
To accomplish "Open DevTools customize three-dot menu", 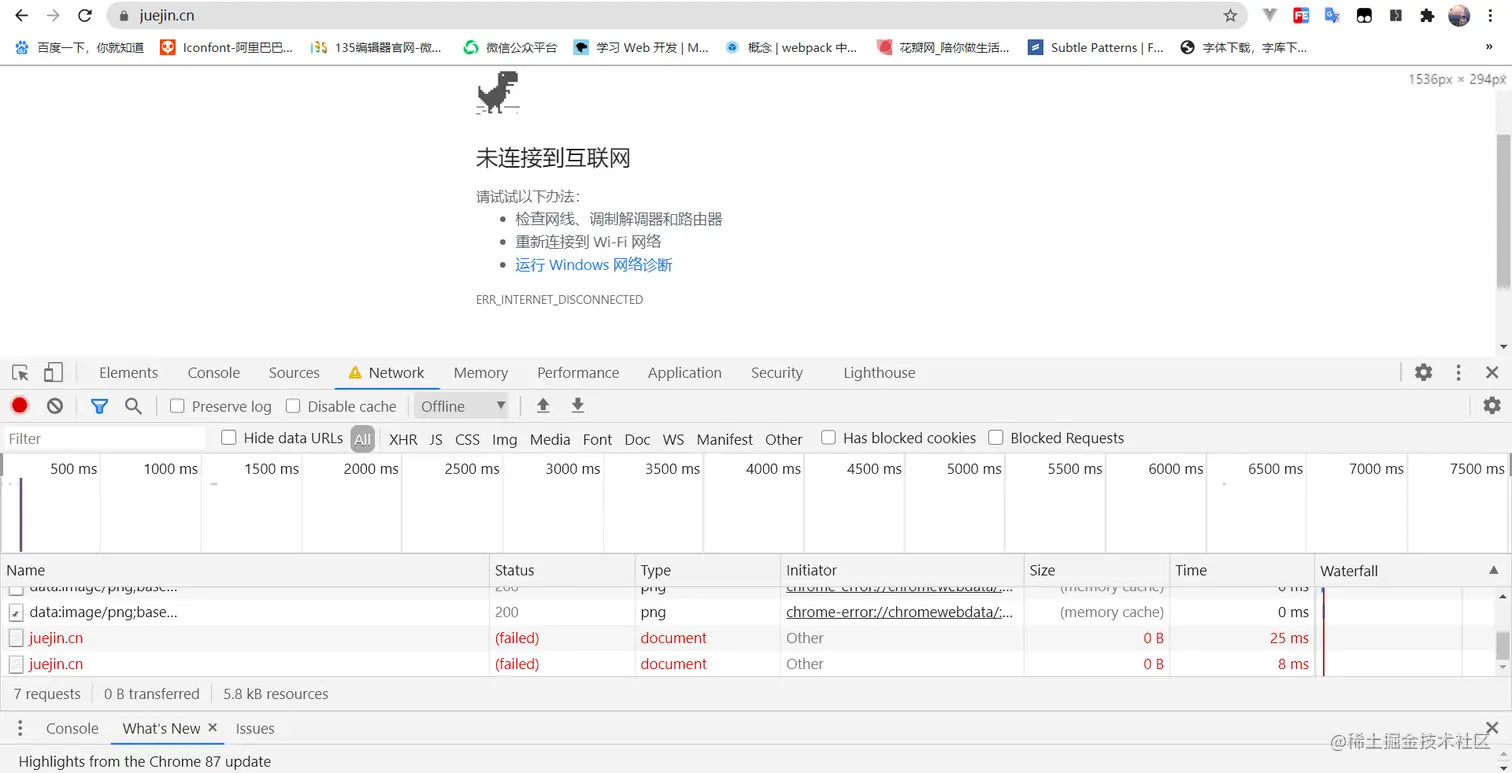I will (x=1459, y=373).
